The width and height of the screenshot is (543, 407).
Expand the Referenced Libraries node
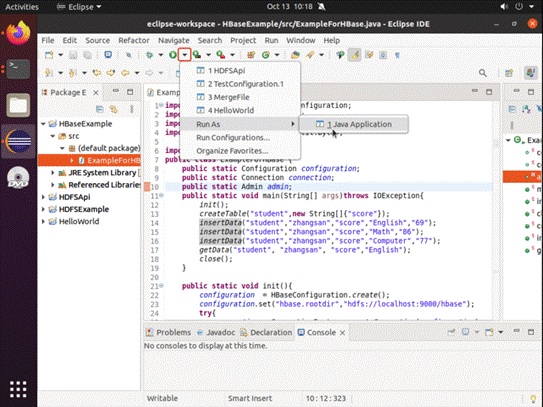[x=53, y=185]
